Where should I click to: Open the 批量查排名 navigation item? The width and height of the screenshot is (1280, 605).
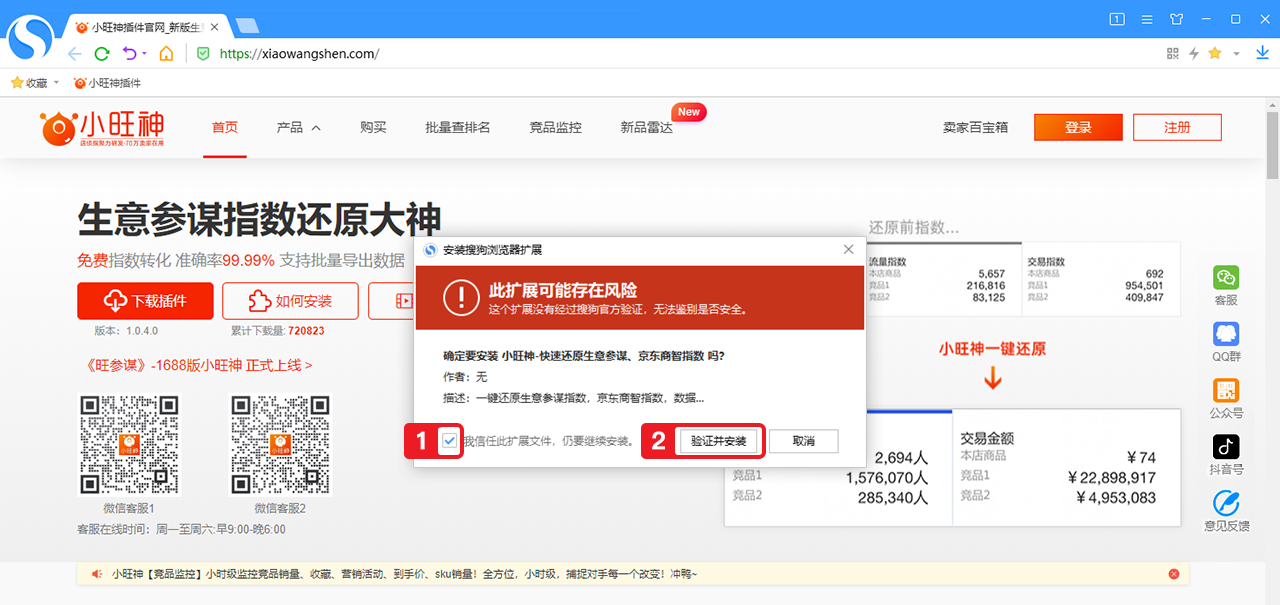tap(458, 128)
